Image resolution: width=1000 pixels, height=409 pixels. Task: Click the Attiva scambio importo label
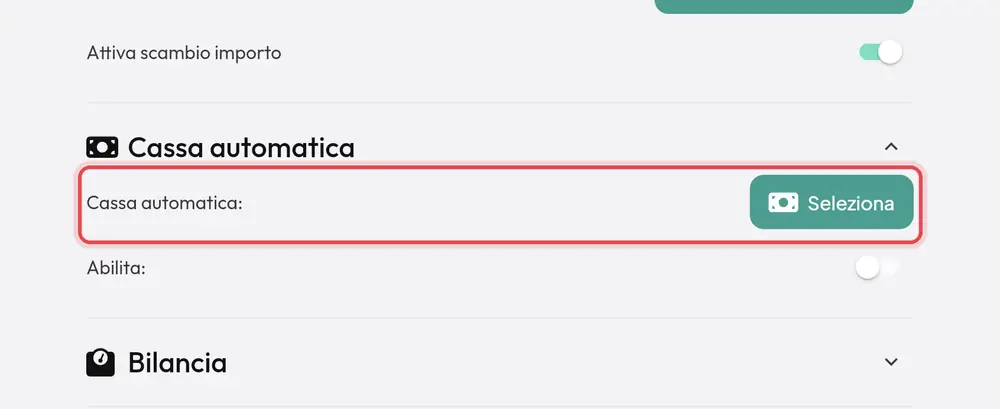click(x=184, y=52)
